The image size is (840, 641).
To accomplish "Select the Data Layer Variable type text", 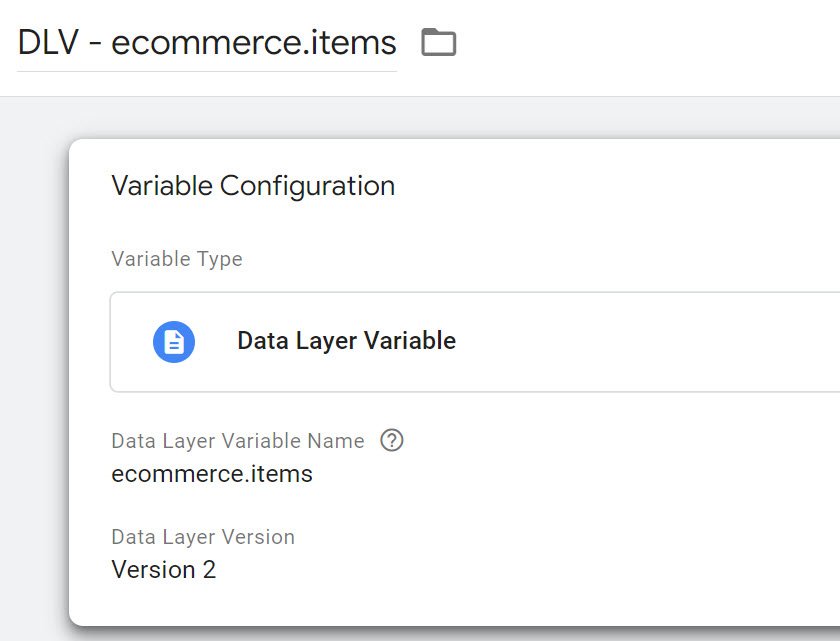I will 346,341.
